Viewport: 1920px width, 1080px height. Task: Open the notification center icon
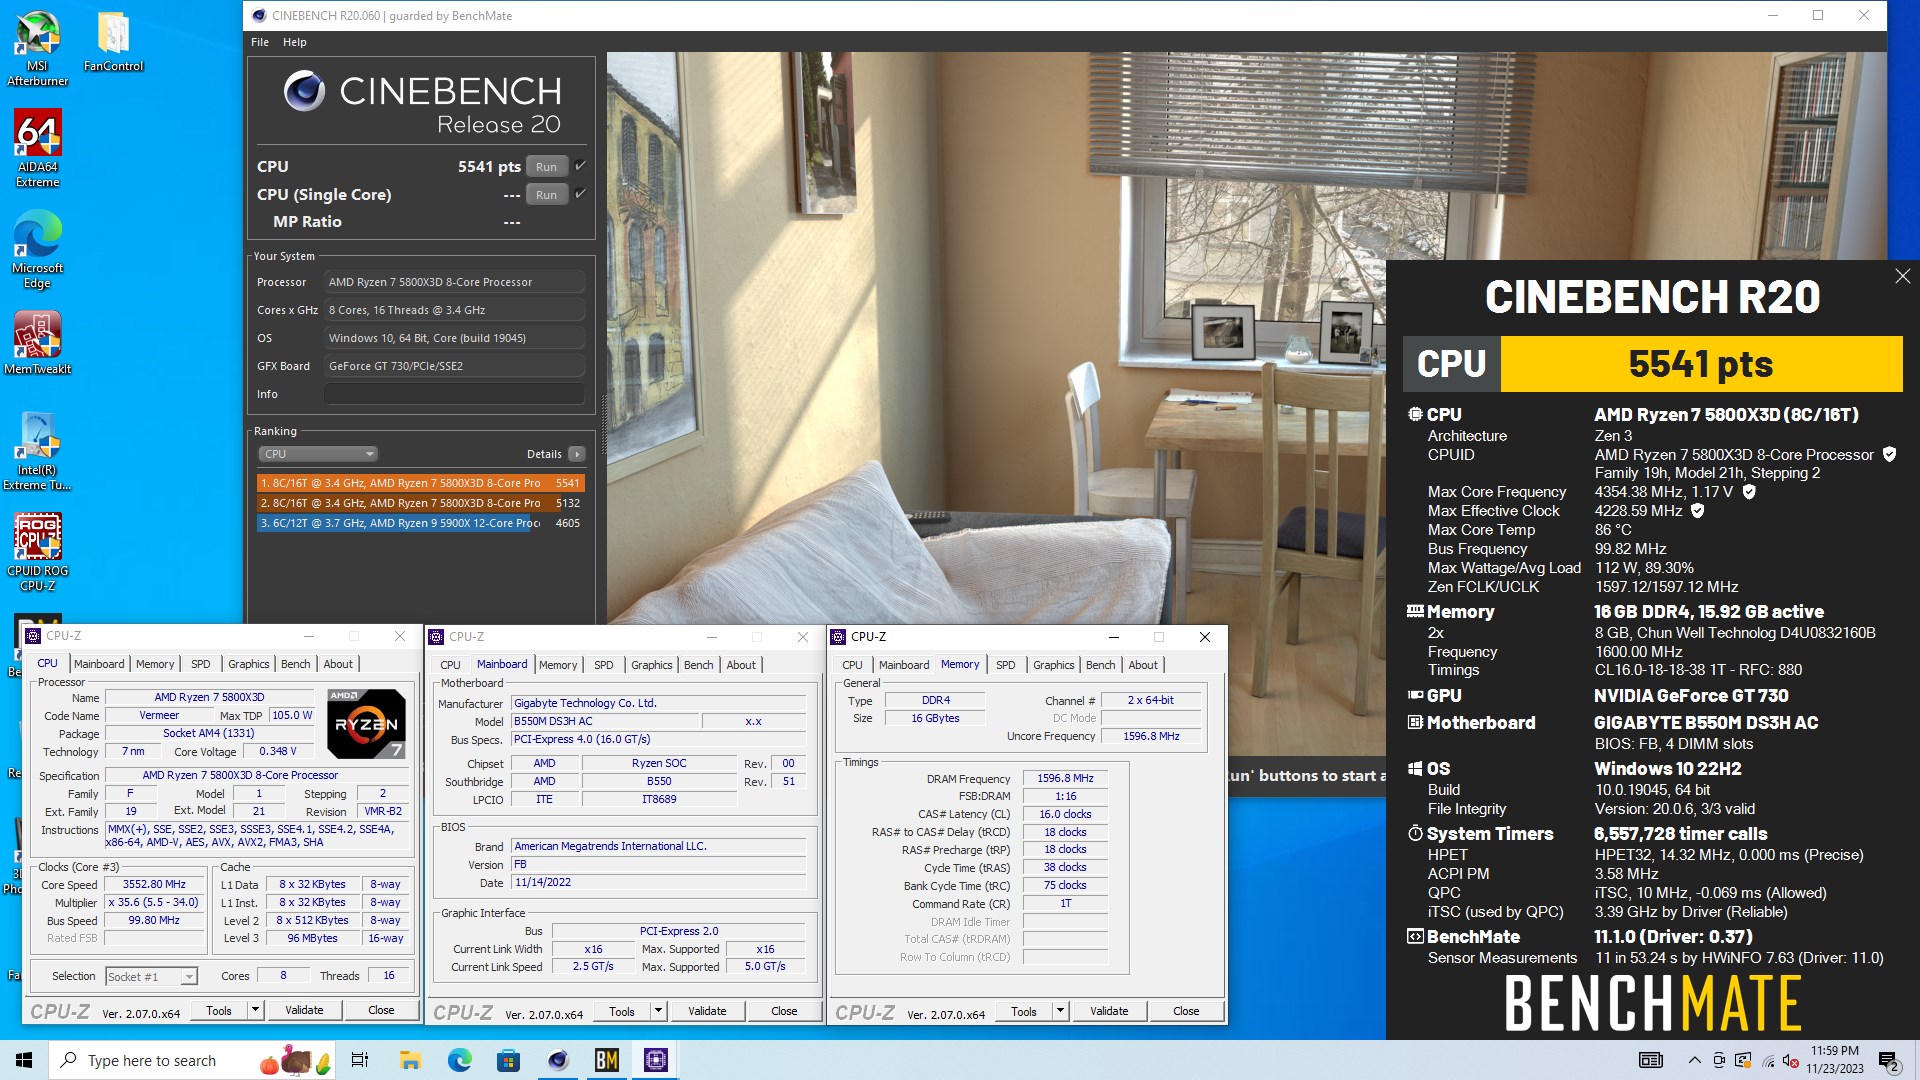pos(1889,1061)
